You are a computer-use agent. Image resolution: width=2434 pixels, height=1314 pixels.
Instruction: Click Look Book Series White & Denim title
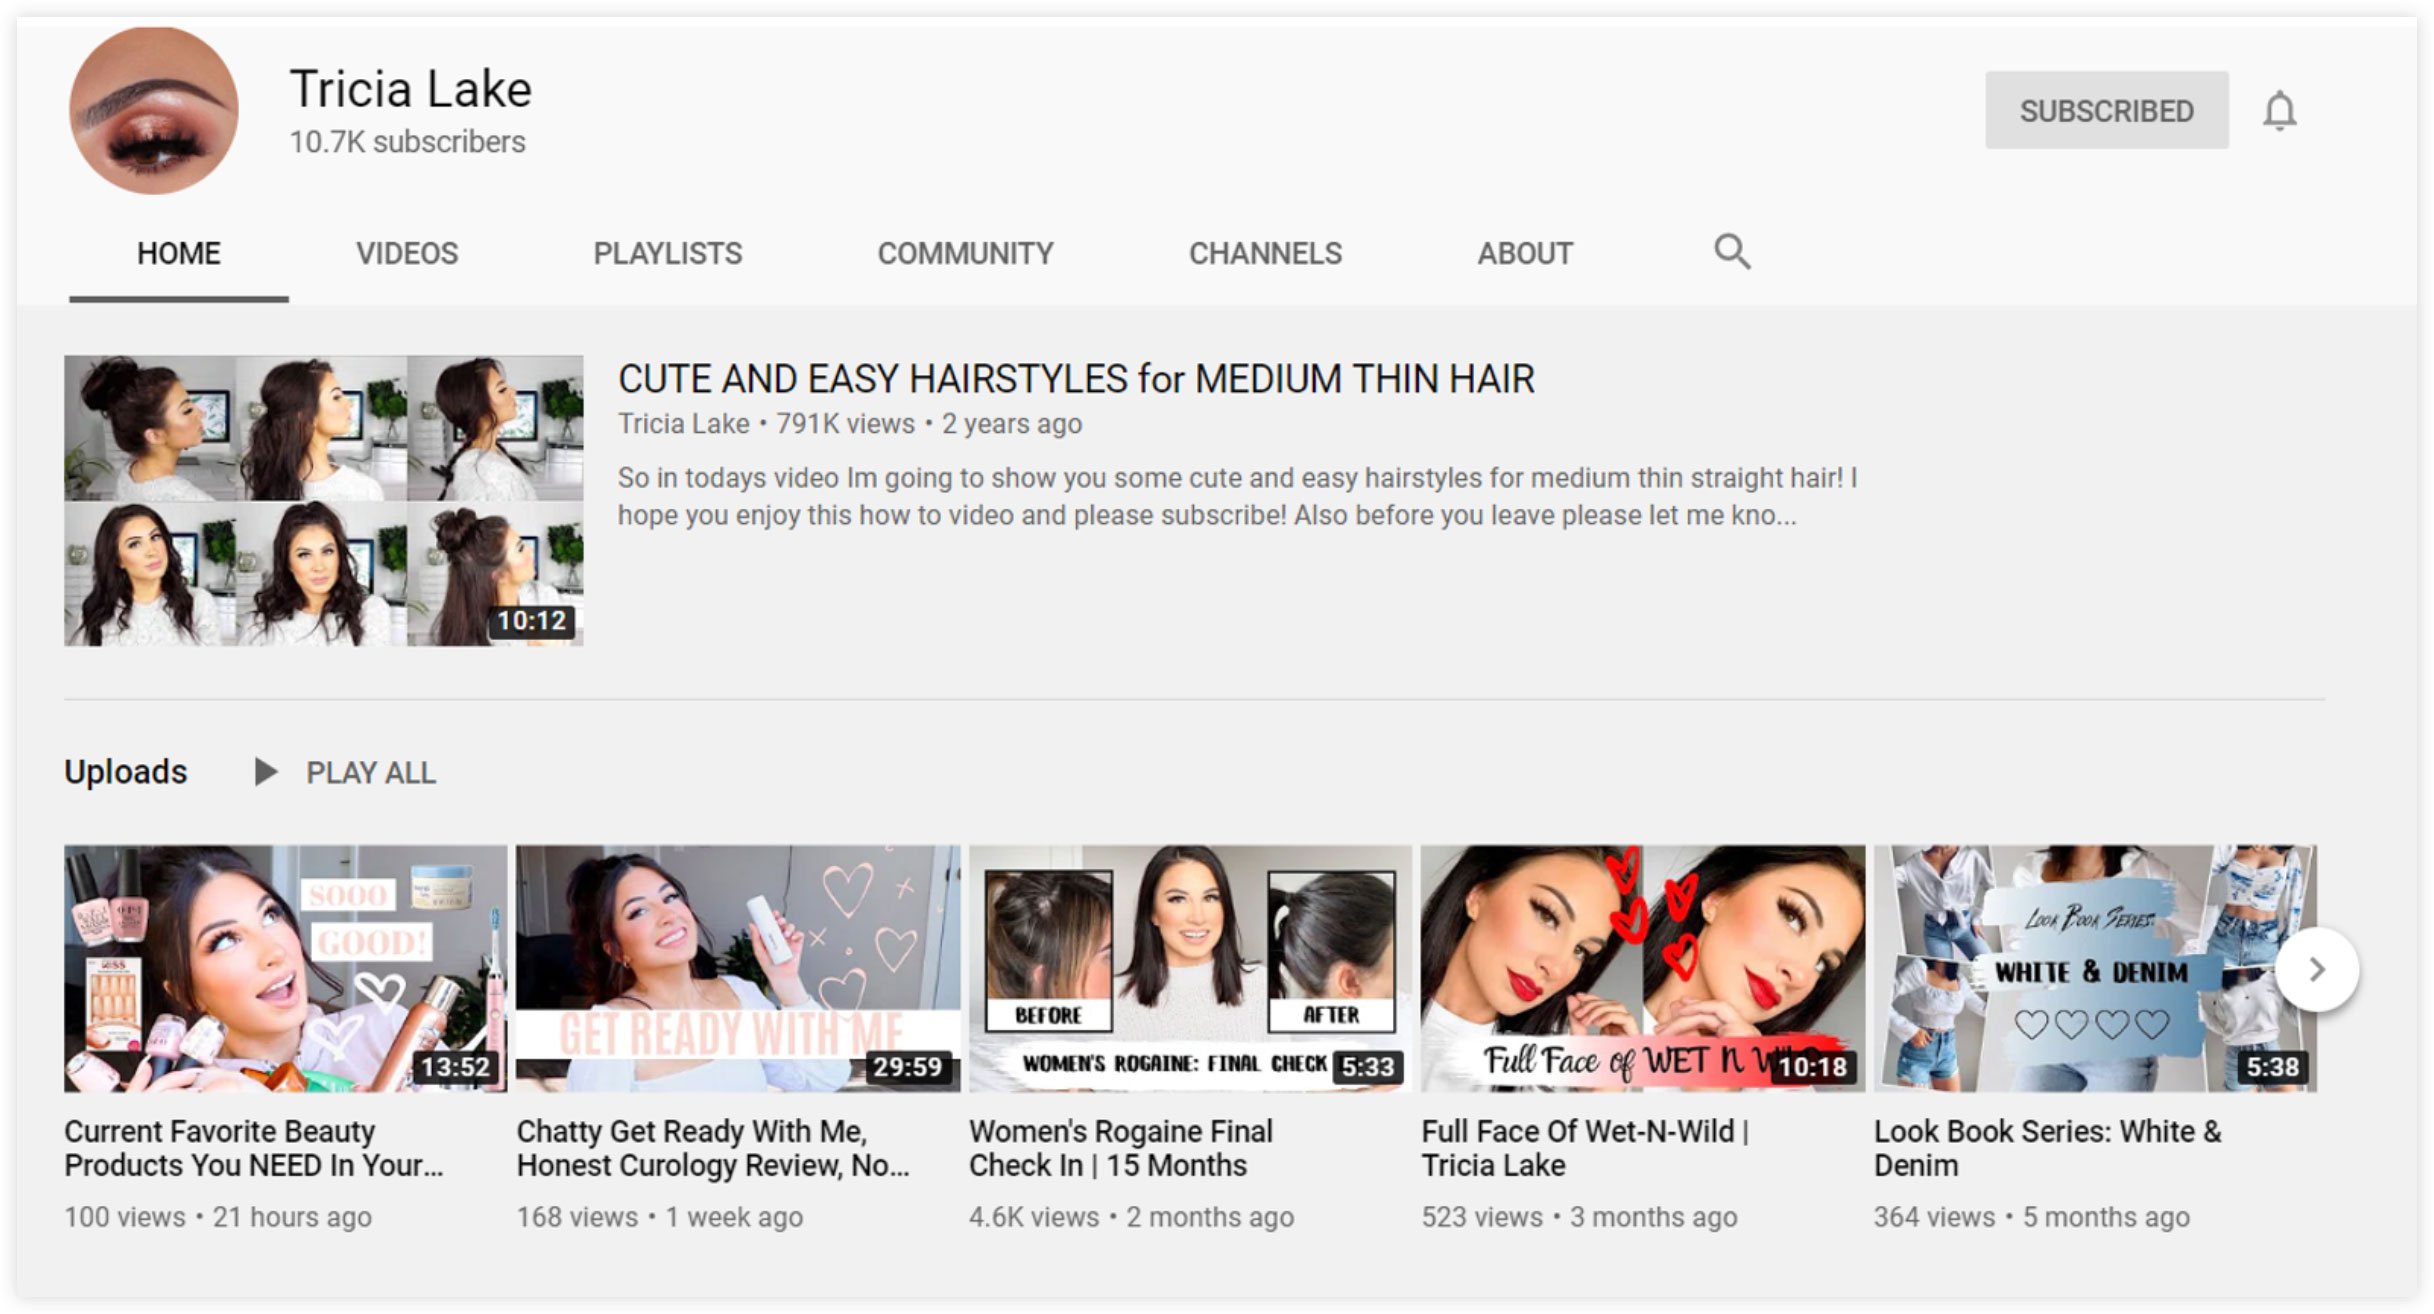tap(2046, 1148)
